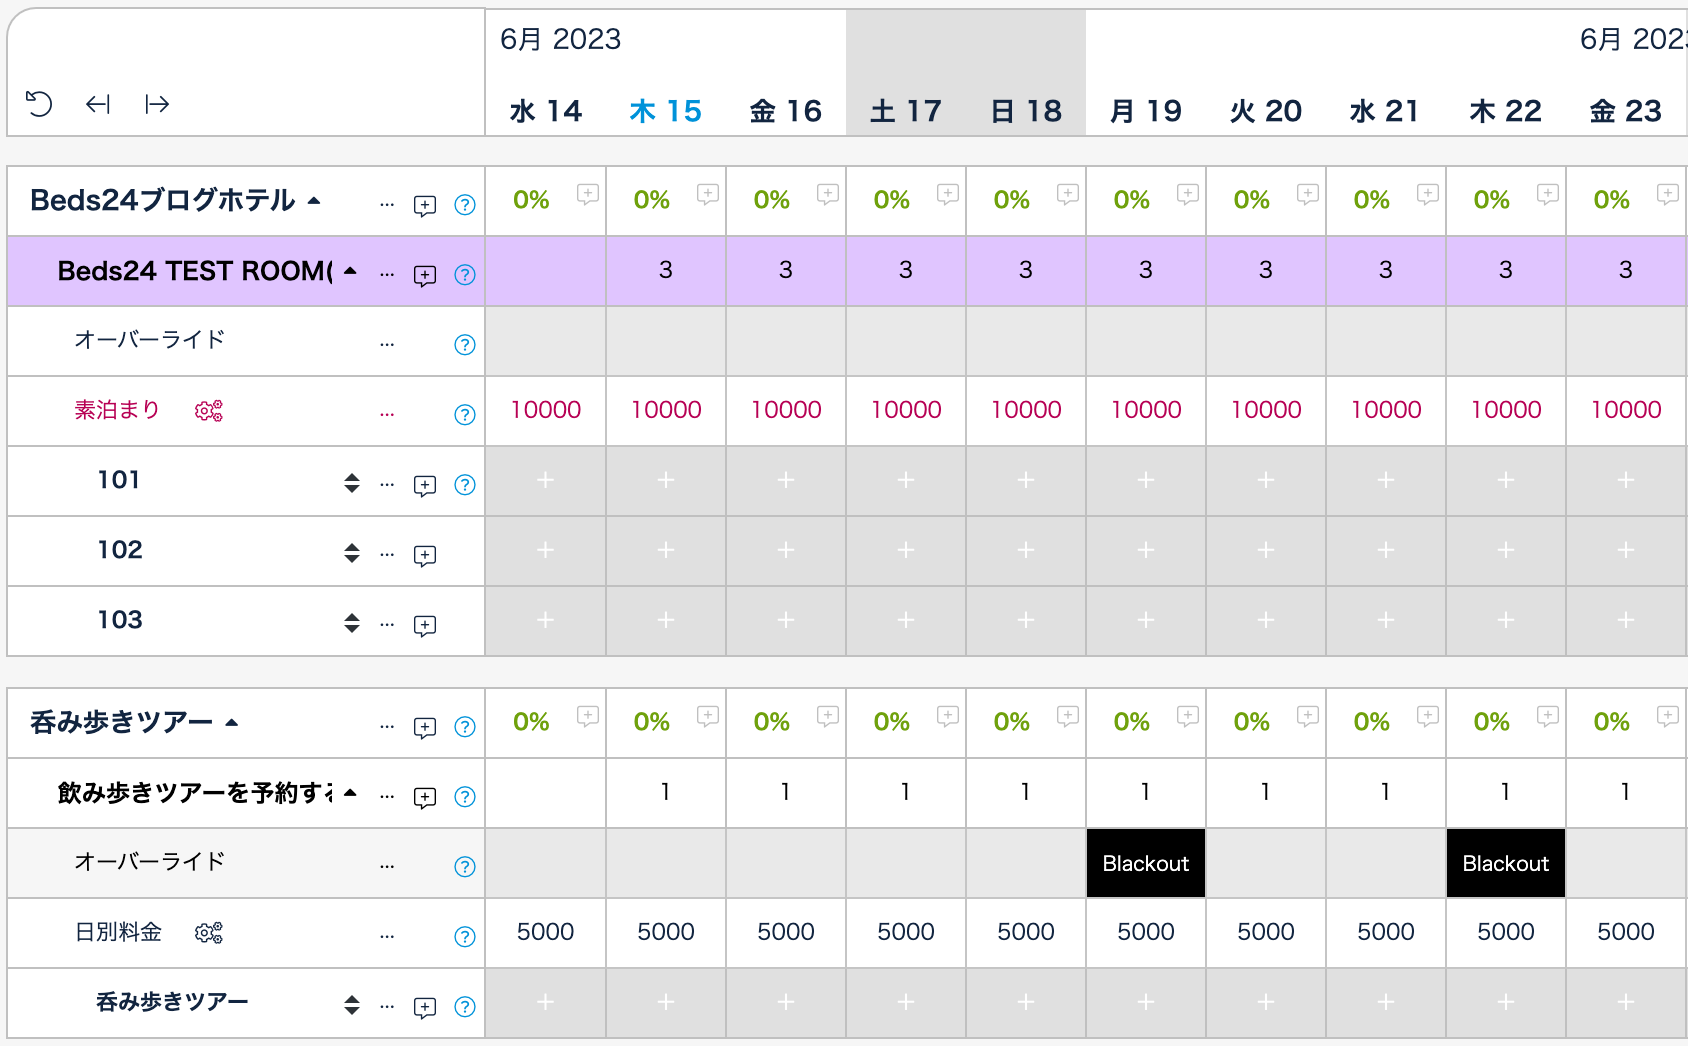The height and width of the screenshot is (1046, 1688).
Task: Open settings gear next to 素泊まり
Action: point(208,411)
